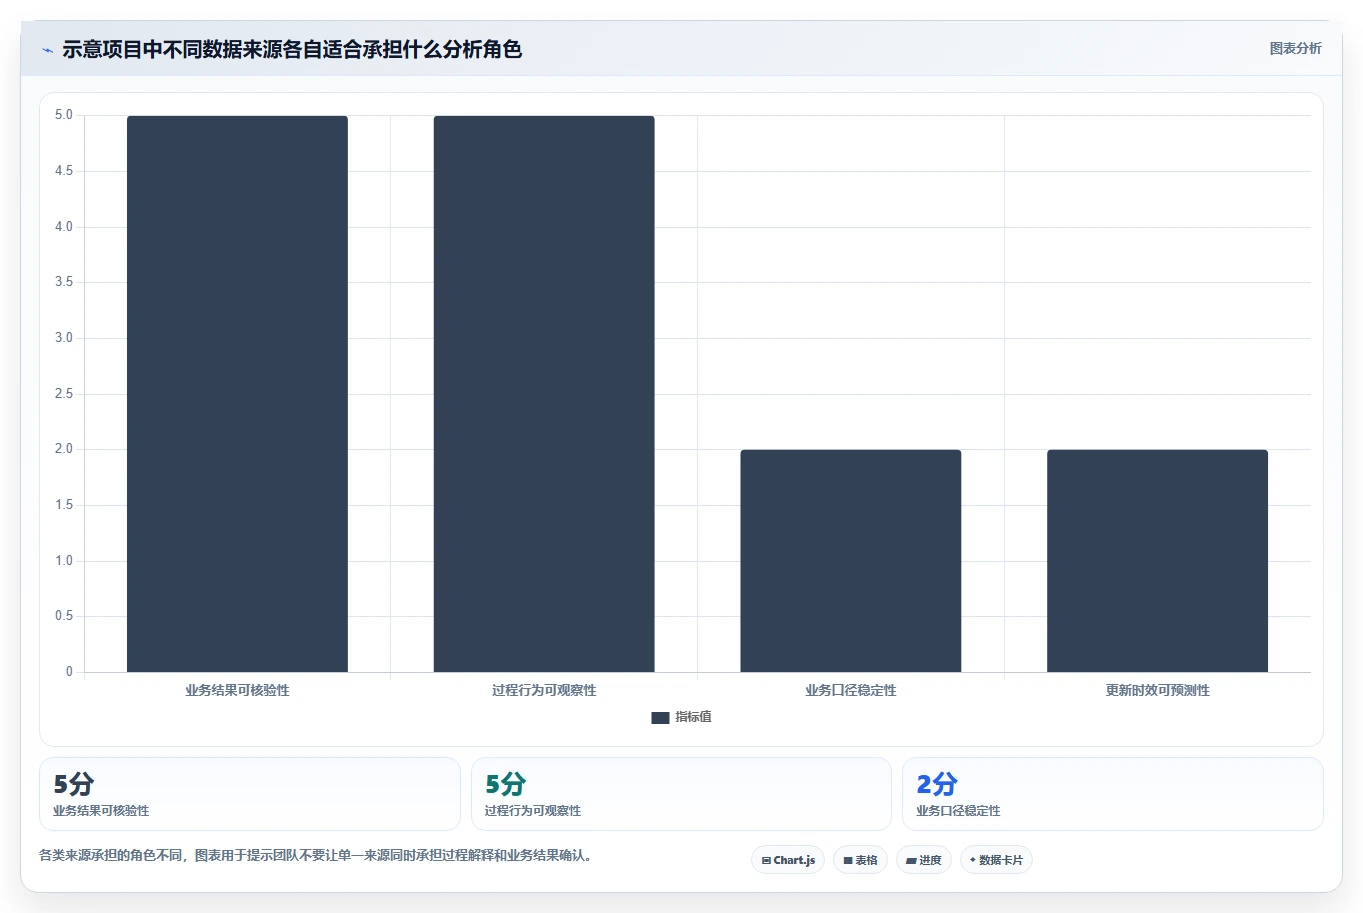Click the 指标值 legend label
The height and width of the screenshot is (913, 1363).
click(693, 717)
